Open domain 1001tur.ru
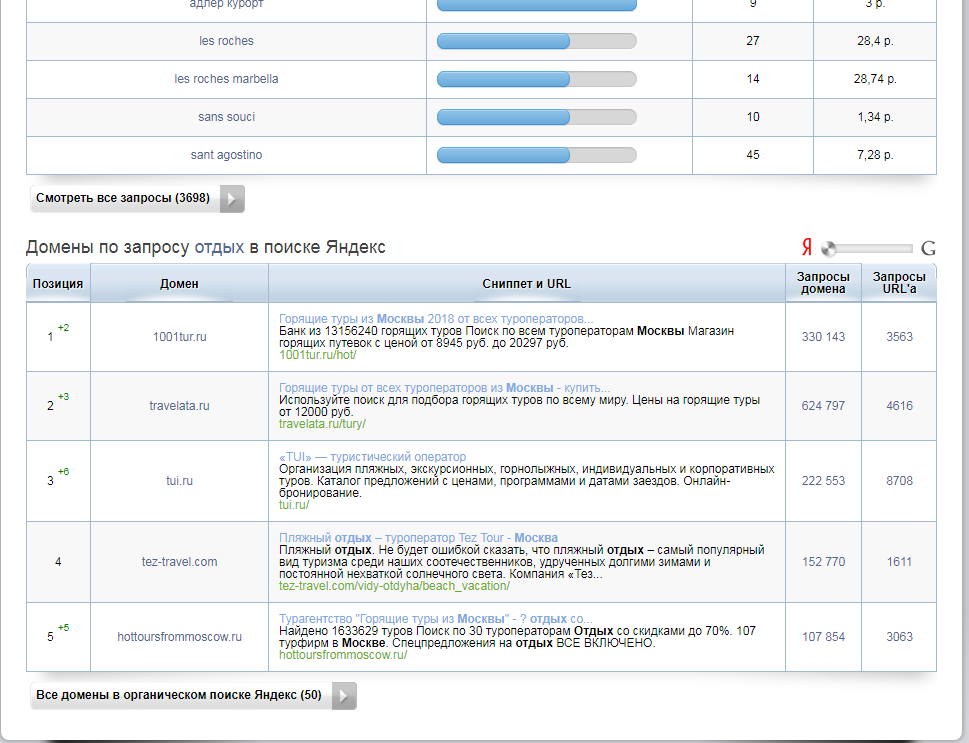The image size is (969, 743). coord(179,337)
